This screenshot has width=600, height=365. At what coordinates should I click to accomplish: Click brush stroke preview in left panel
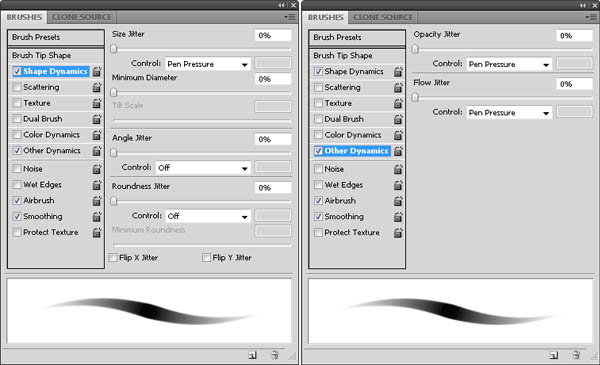coord(149,311)
